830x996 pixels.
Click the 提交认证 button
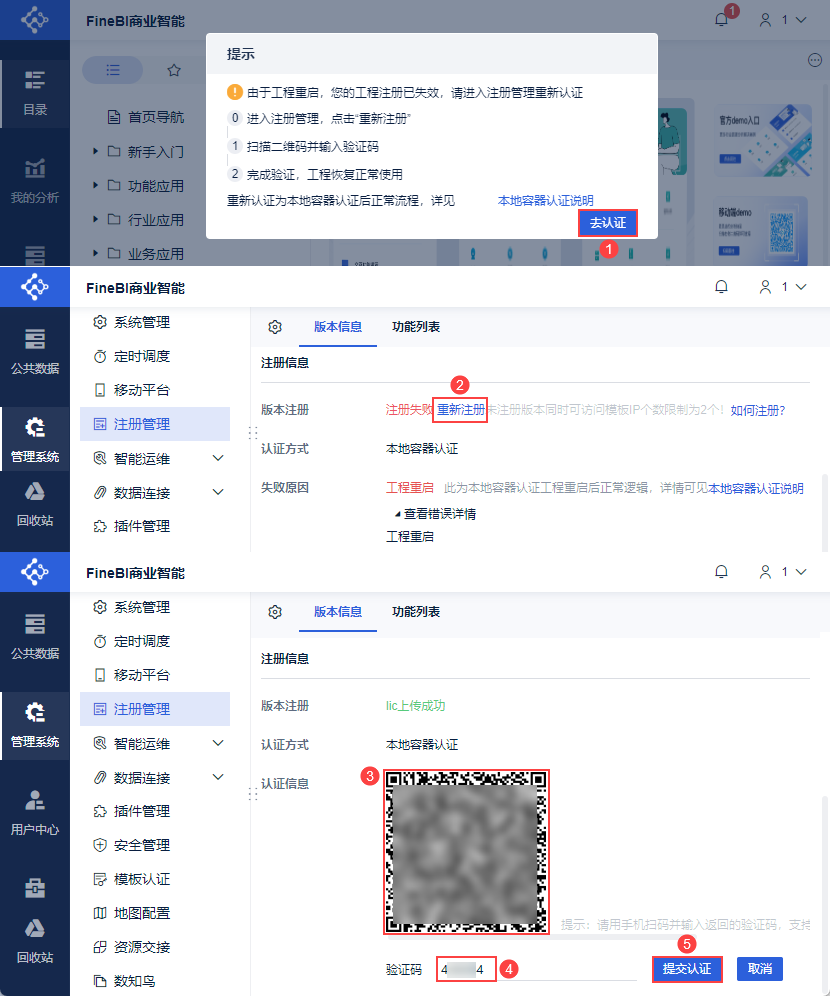point(687,969)
